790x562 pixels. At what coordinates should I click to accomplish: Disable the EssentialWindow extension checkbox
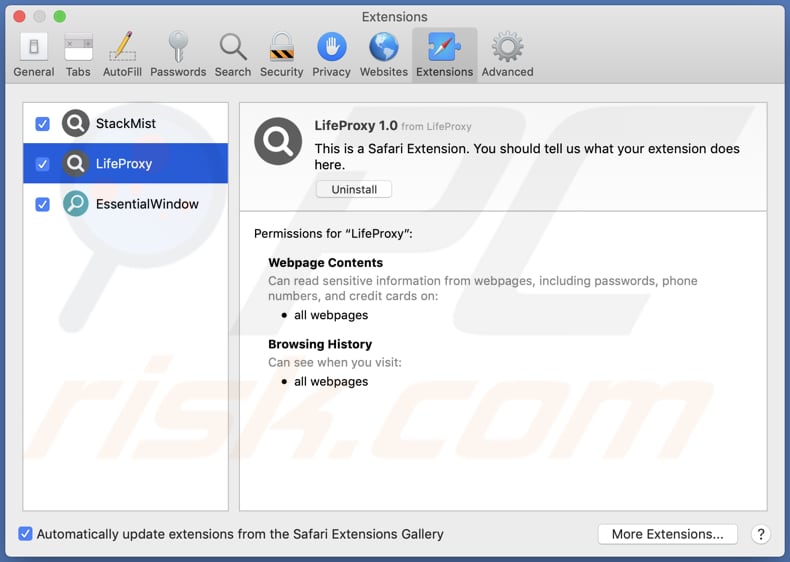[x=43, y=204]
